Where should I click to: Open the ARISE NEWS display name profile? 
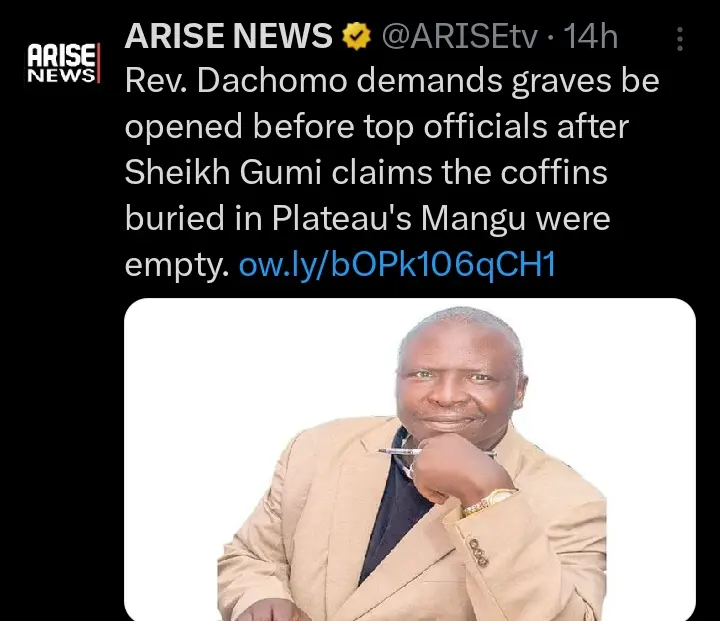228,36
